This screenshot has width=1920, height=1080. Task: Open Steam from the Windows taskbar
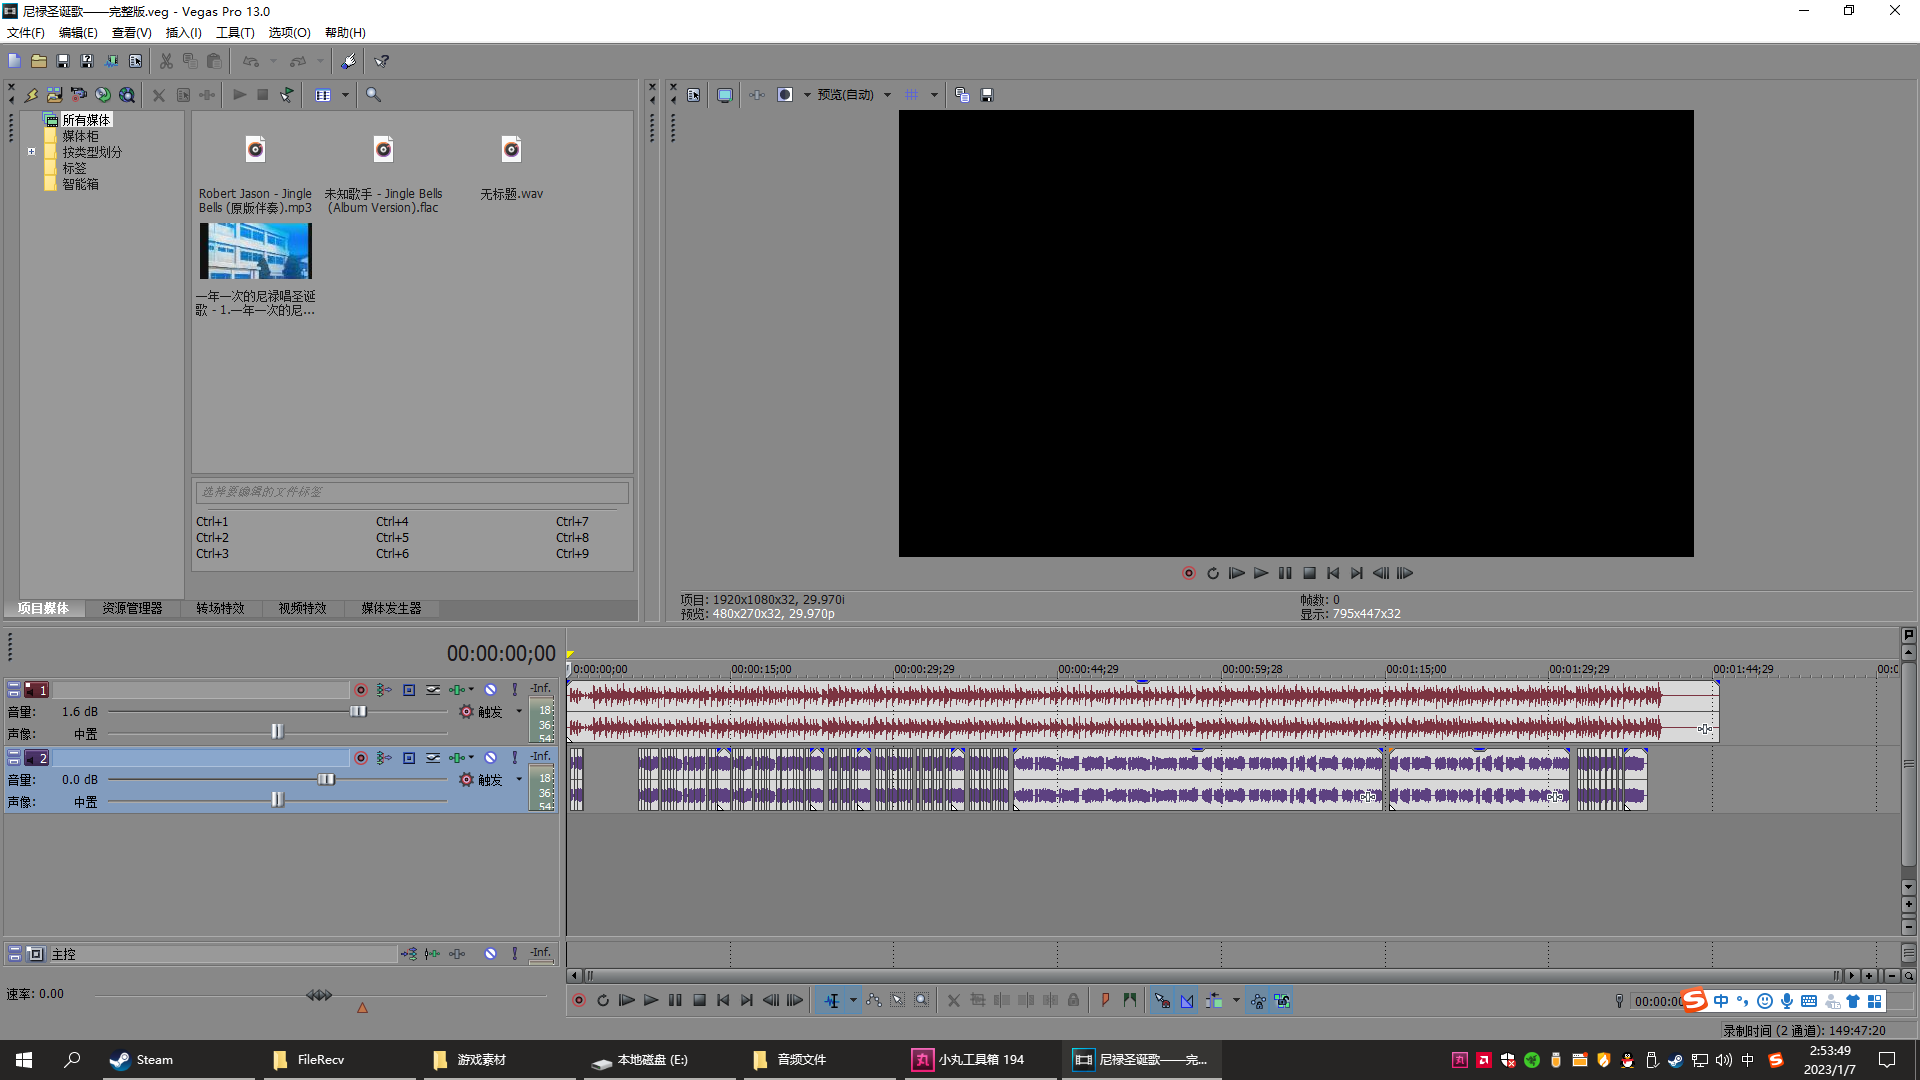(140, 1059)
